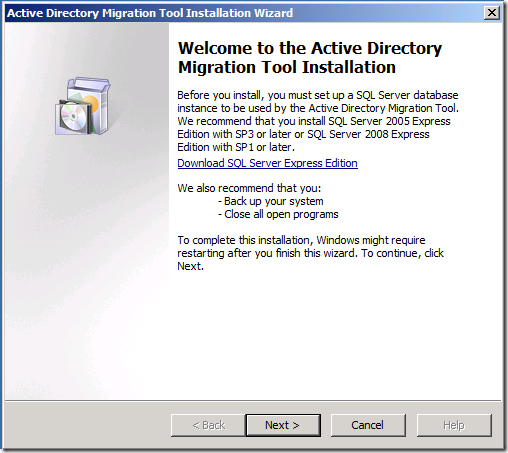Click the greyed-out < Back button

coord(208,425)
